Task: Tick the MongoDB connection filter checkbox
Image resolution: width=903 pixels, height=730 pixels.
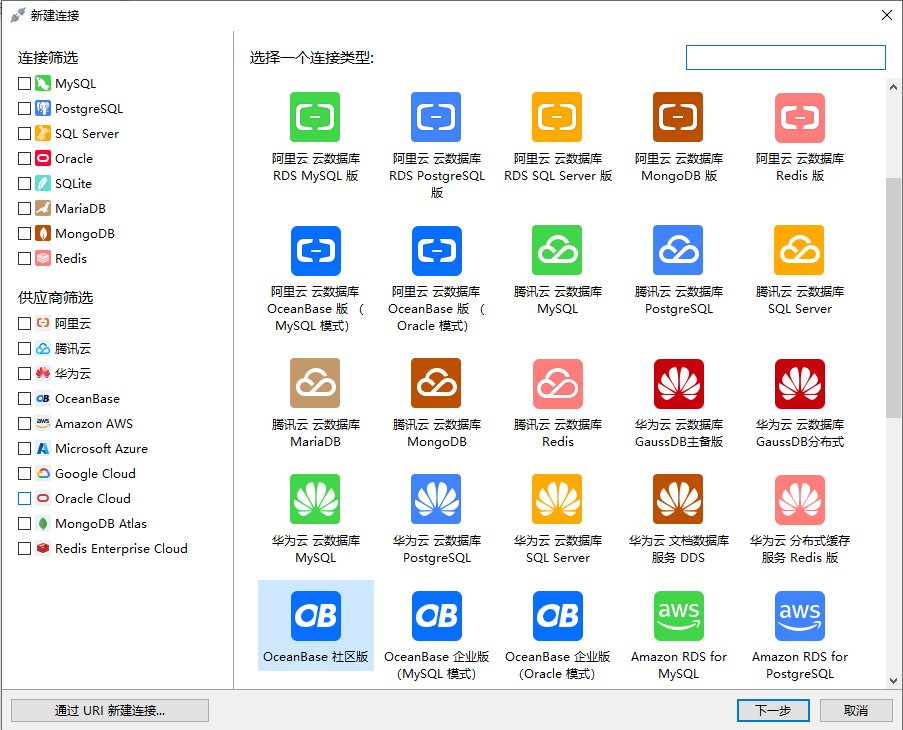Action: coord(24,234)
